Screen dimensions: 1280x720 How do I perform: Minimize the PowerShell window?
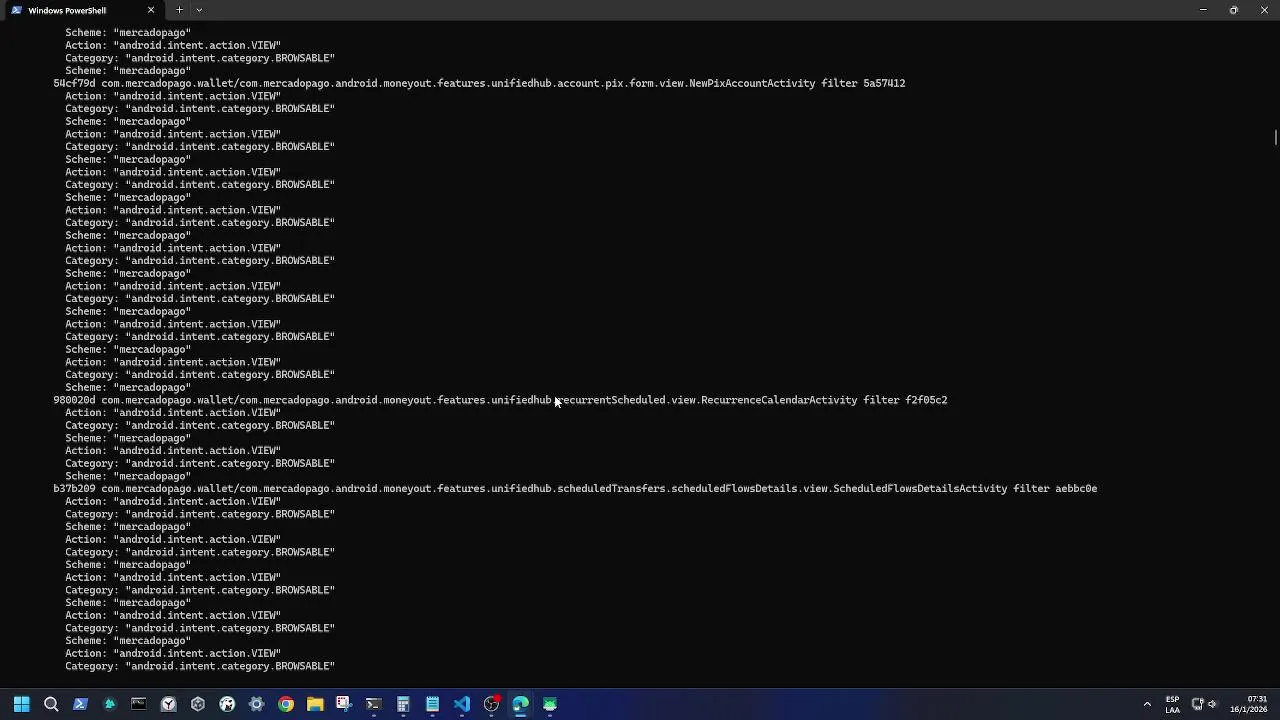1203,10
